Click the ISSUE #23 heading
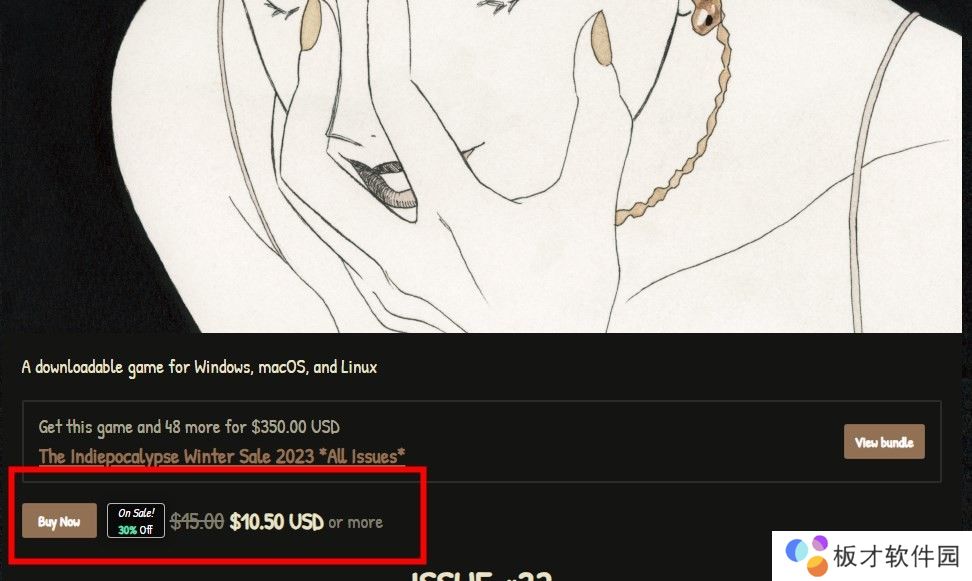The width and height of the screenshot is (972, 581). [481, 576]
